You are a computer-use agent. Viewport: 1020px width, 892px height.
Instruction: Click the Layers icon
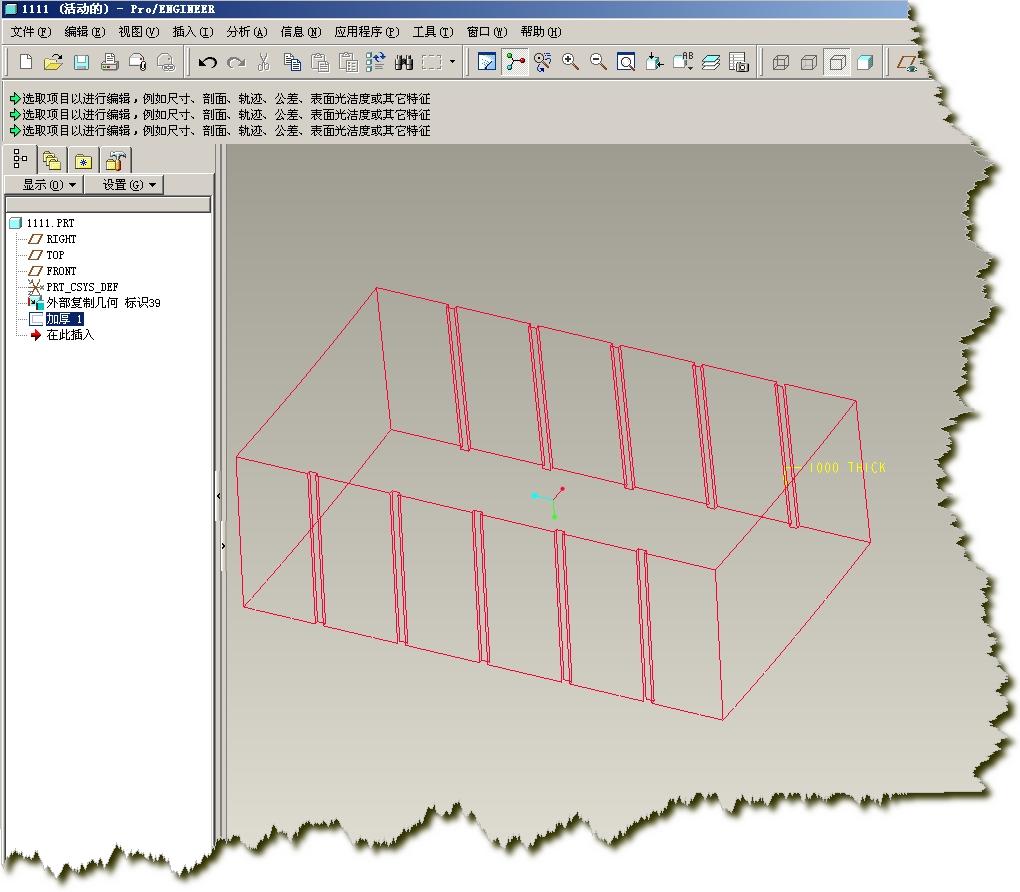click(x=711, y=62)
